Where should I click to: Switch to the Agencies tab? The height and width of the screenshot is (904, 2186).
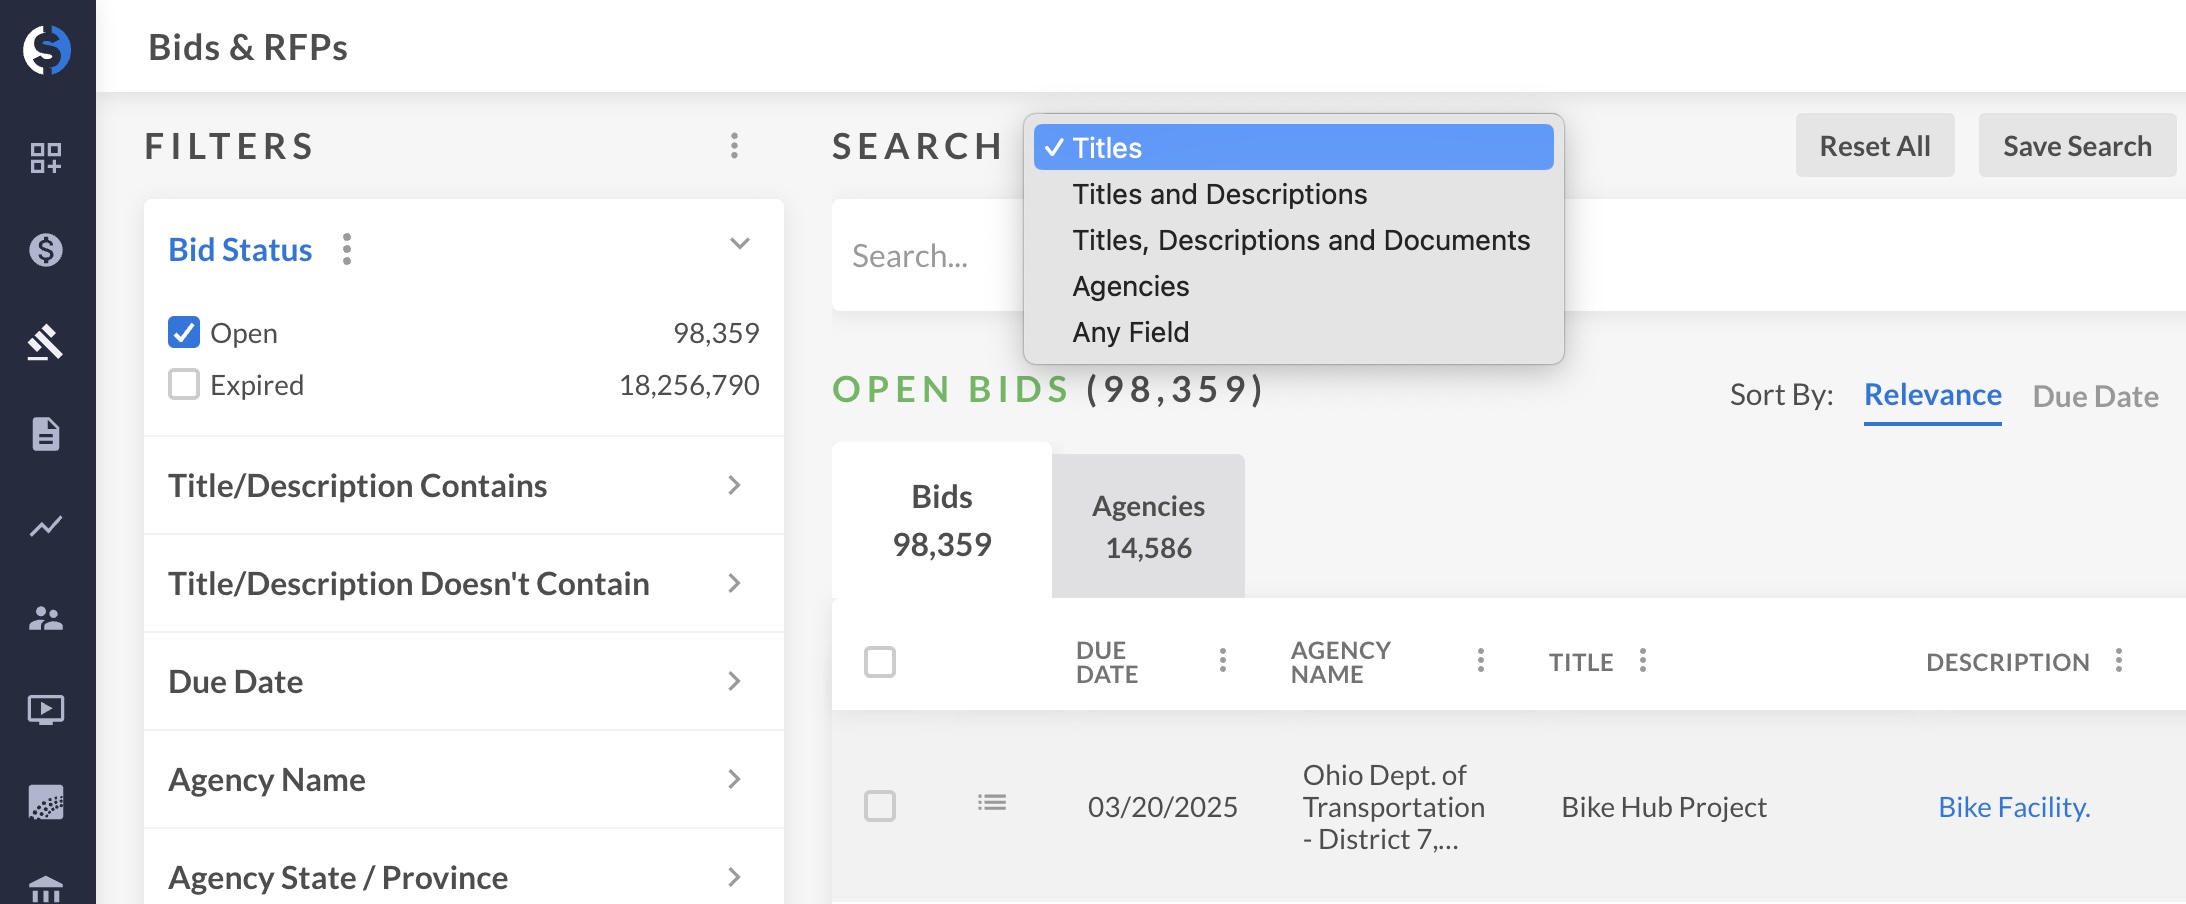click(x=1148, y=526)
